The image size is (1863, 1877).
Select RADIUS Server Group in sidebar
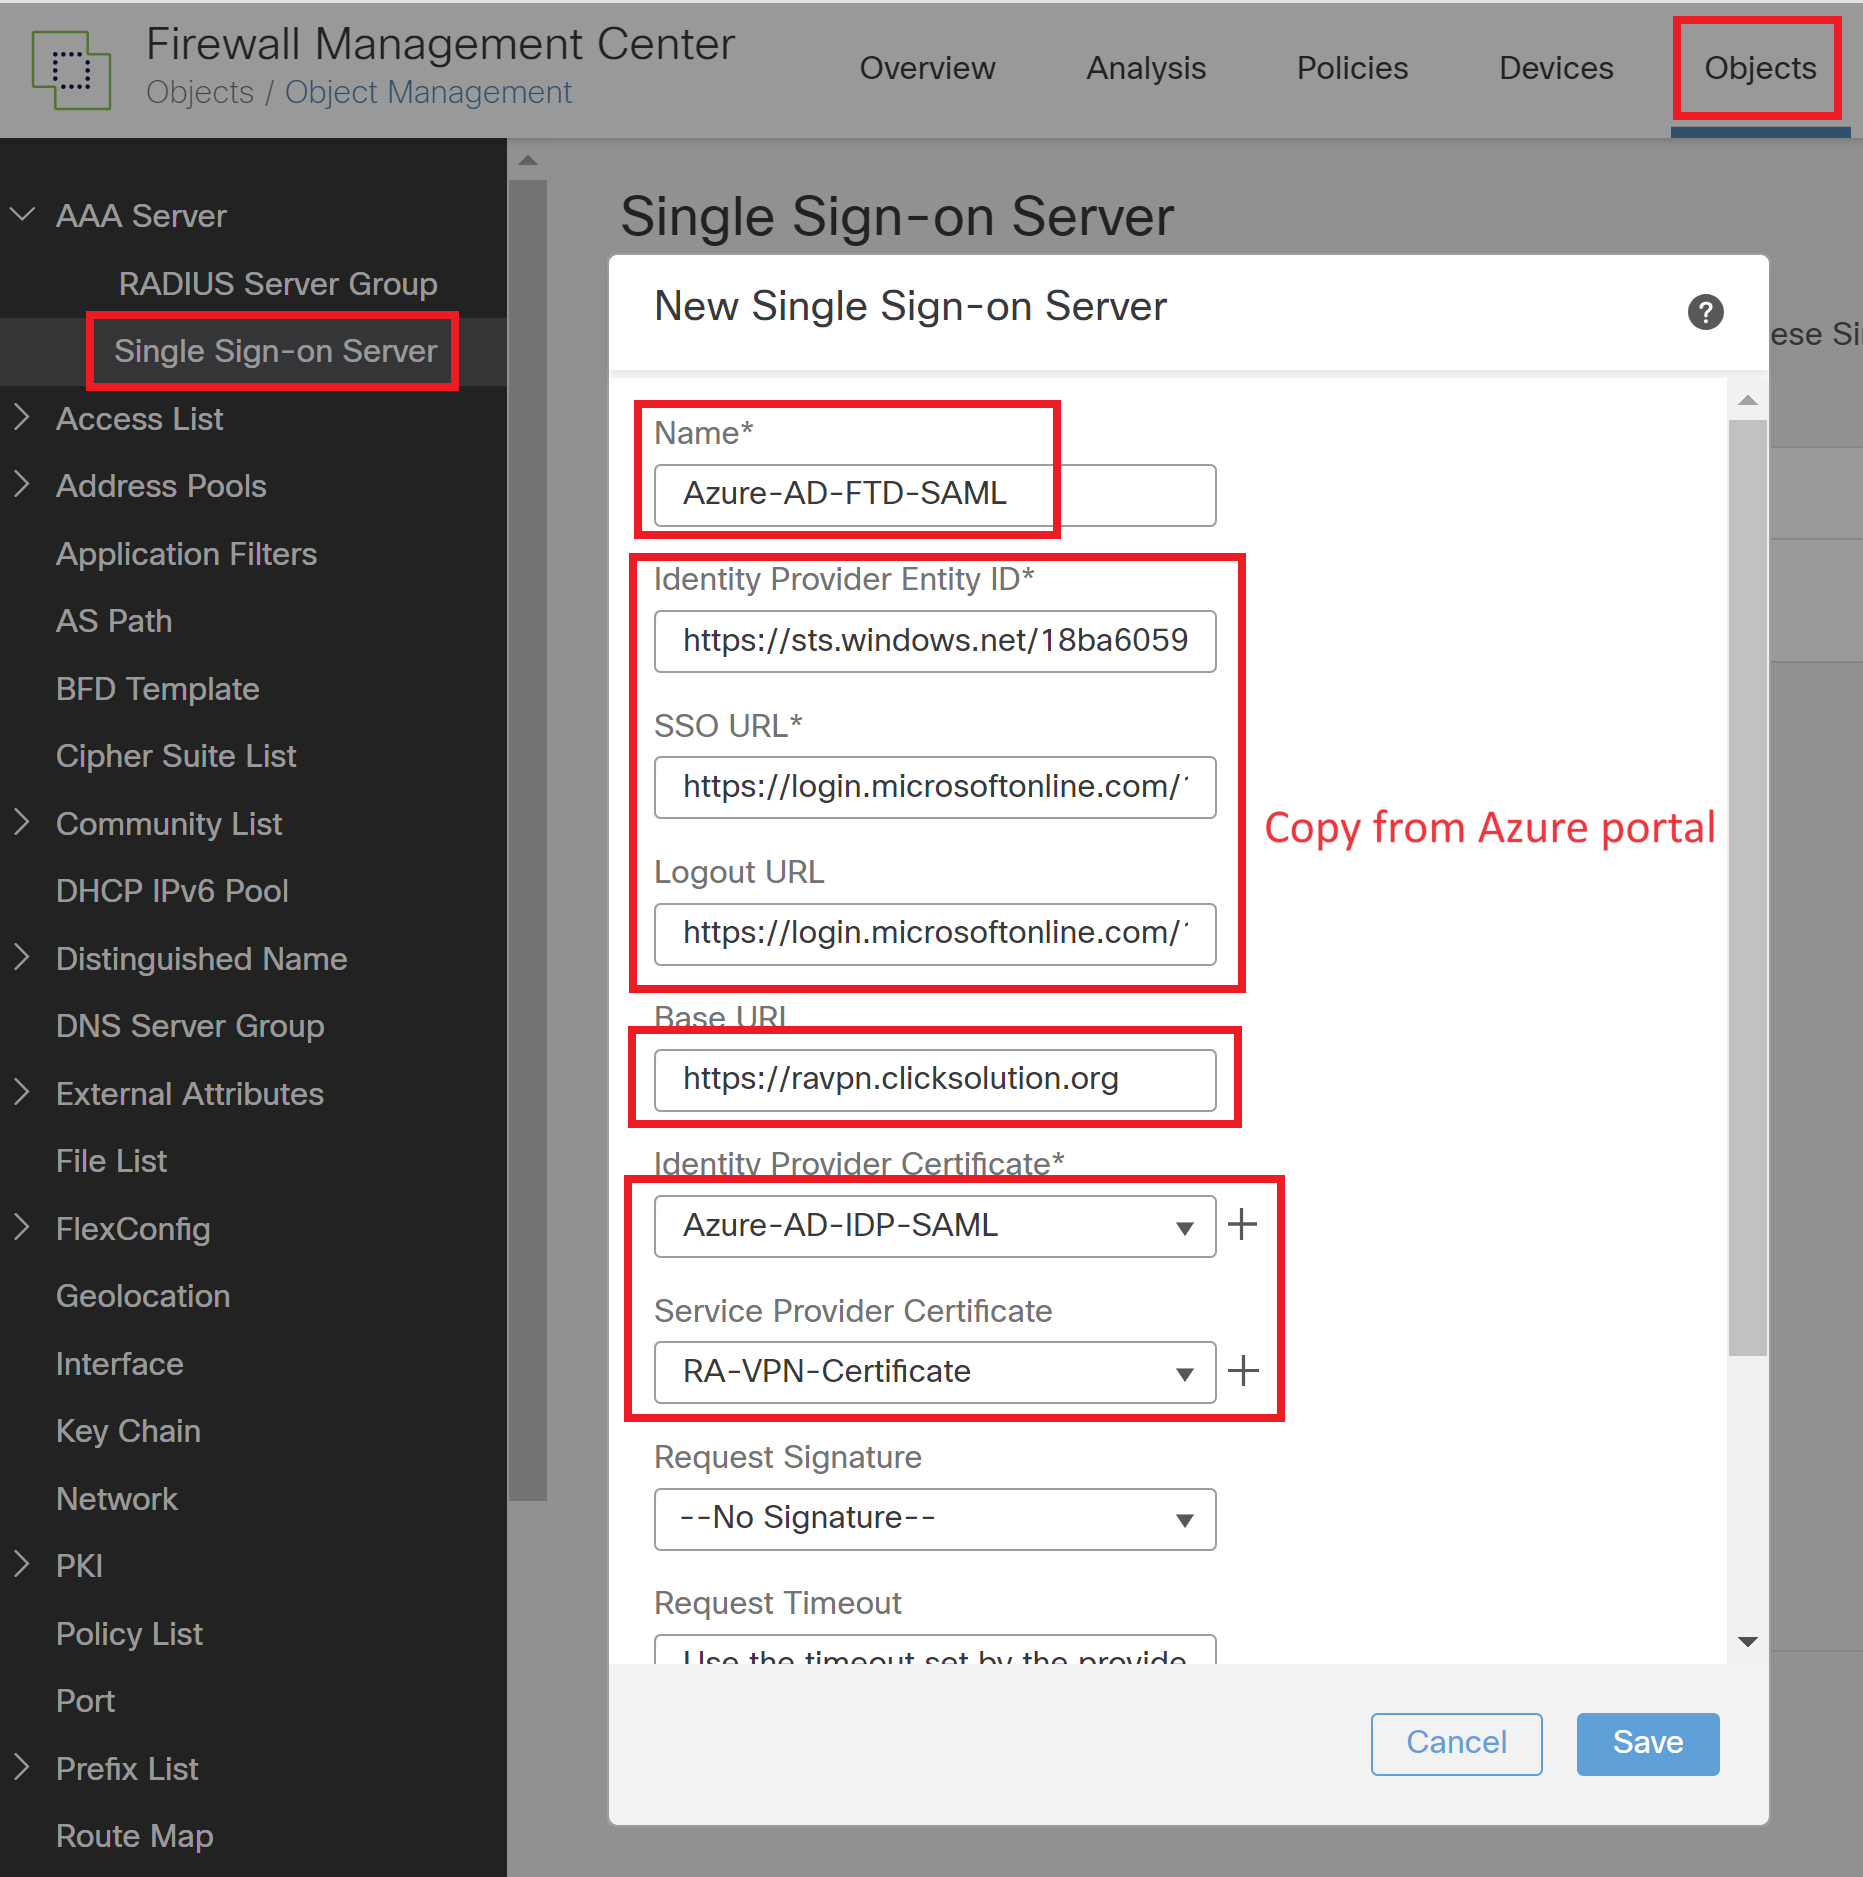tap(277, 284)
